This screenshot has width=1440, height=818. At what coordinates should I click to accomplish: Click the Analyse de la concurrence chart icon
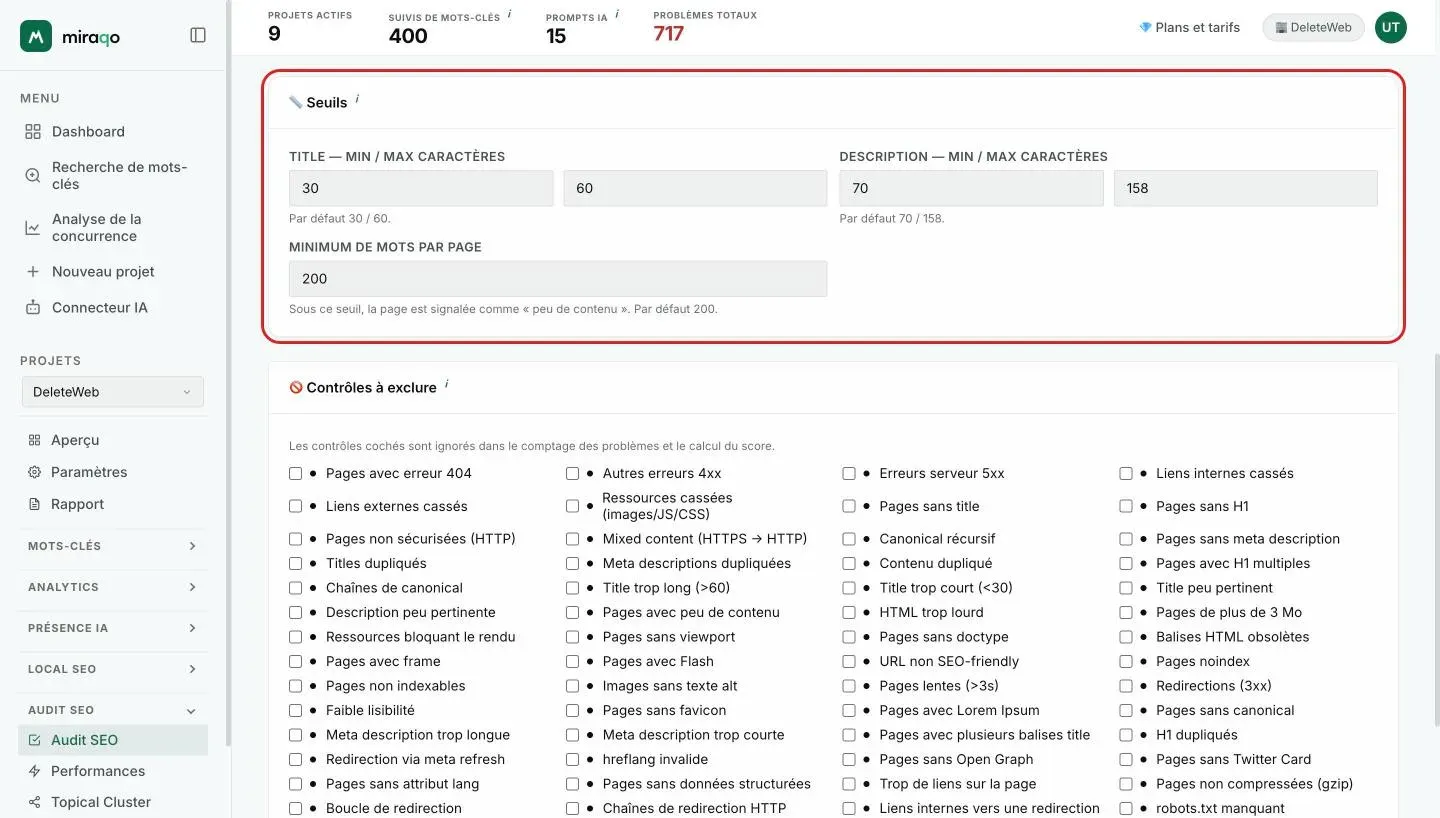(33, 227)
